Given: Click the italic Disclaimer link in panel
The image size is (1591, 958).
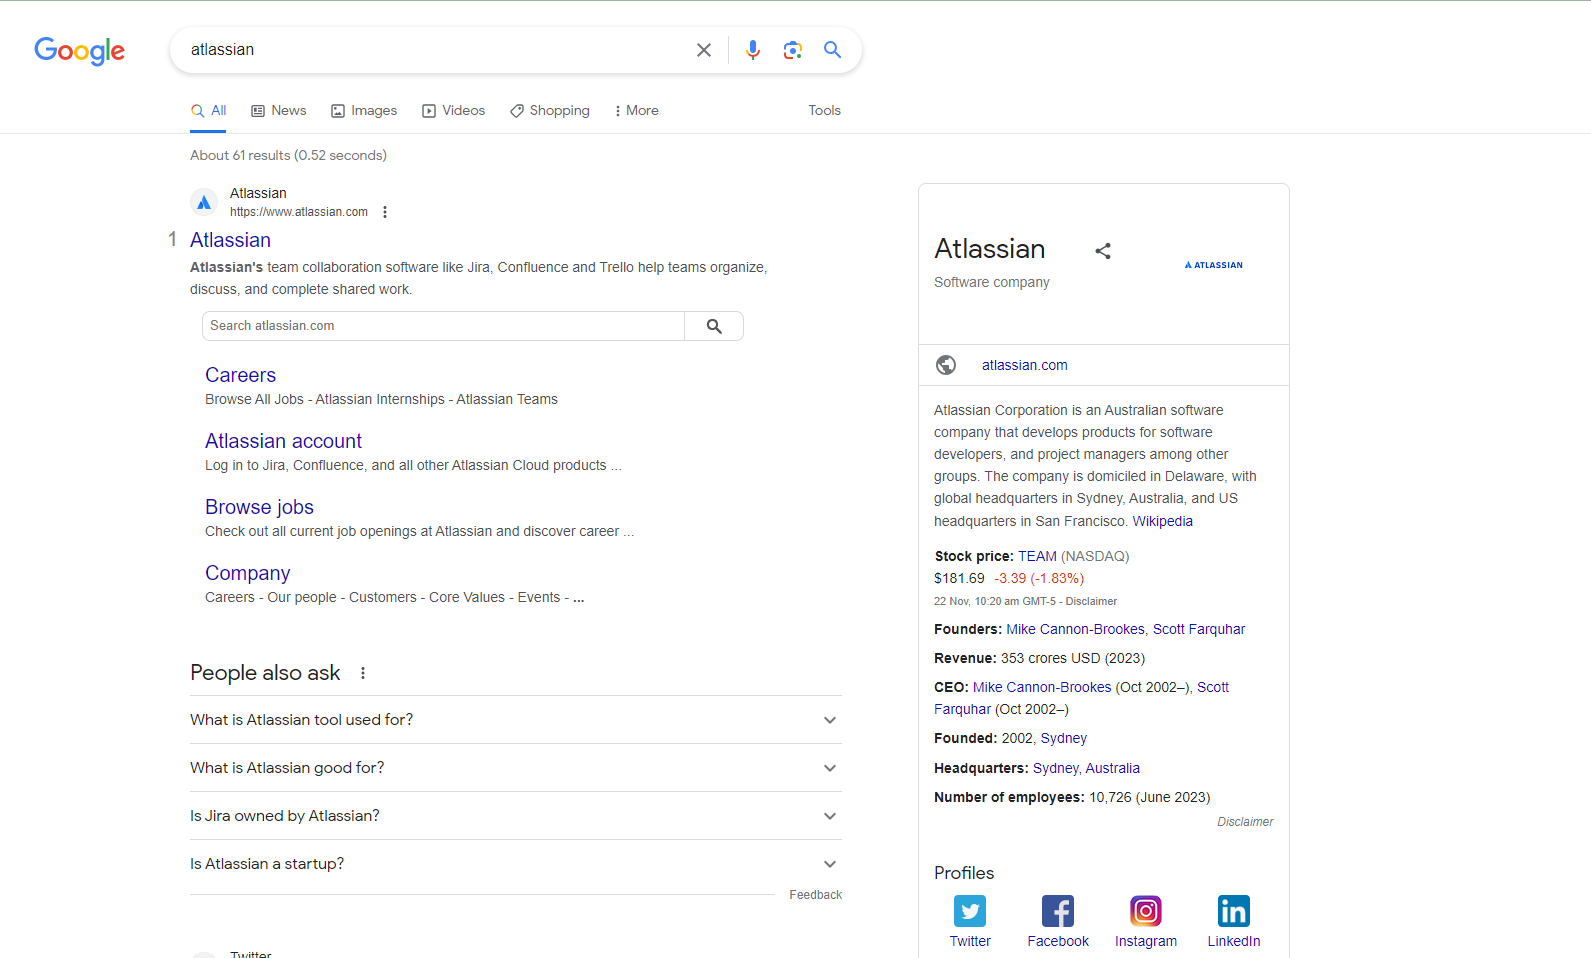Looking at the screenshot, I should click(x=1245, y=822).
